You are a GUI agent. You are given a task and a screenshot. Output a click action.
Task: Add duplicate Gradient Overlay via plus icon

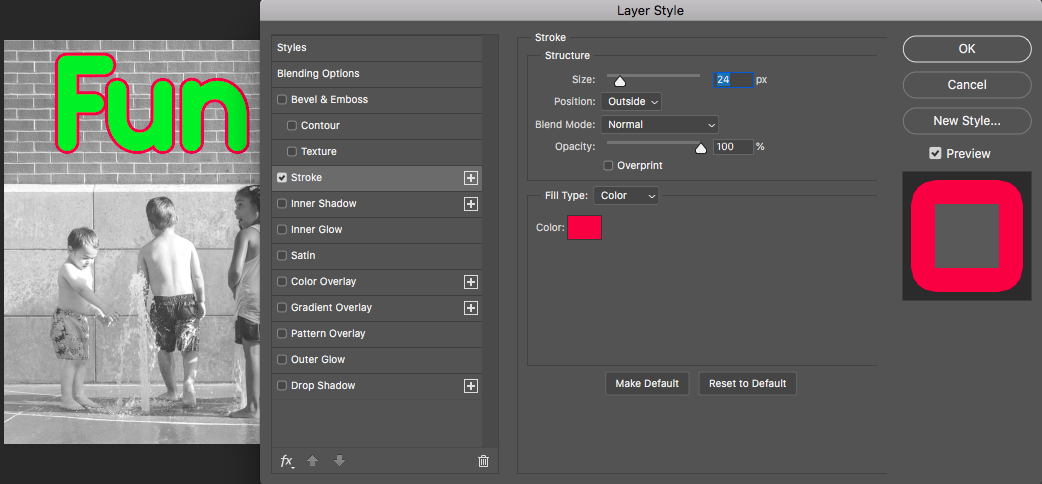point(470,308)
